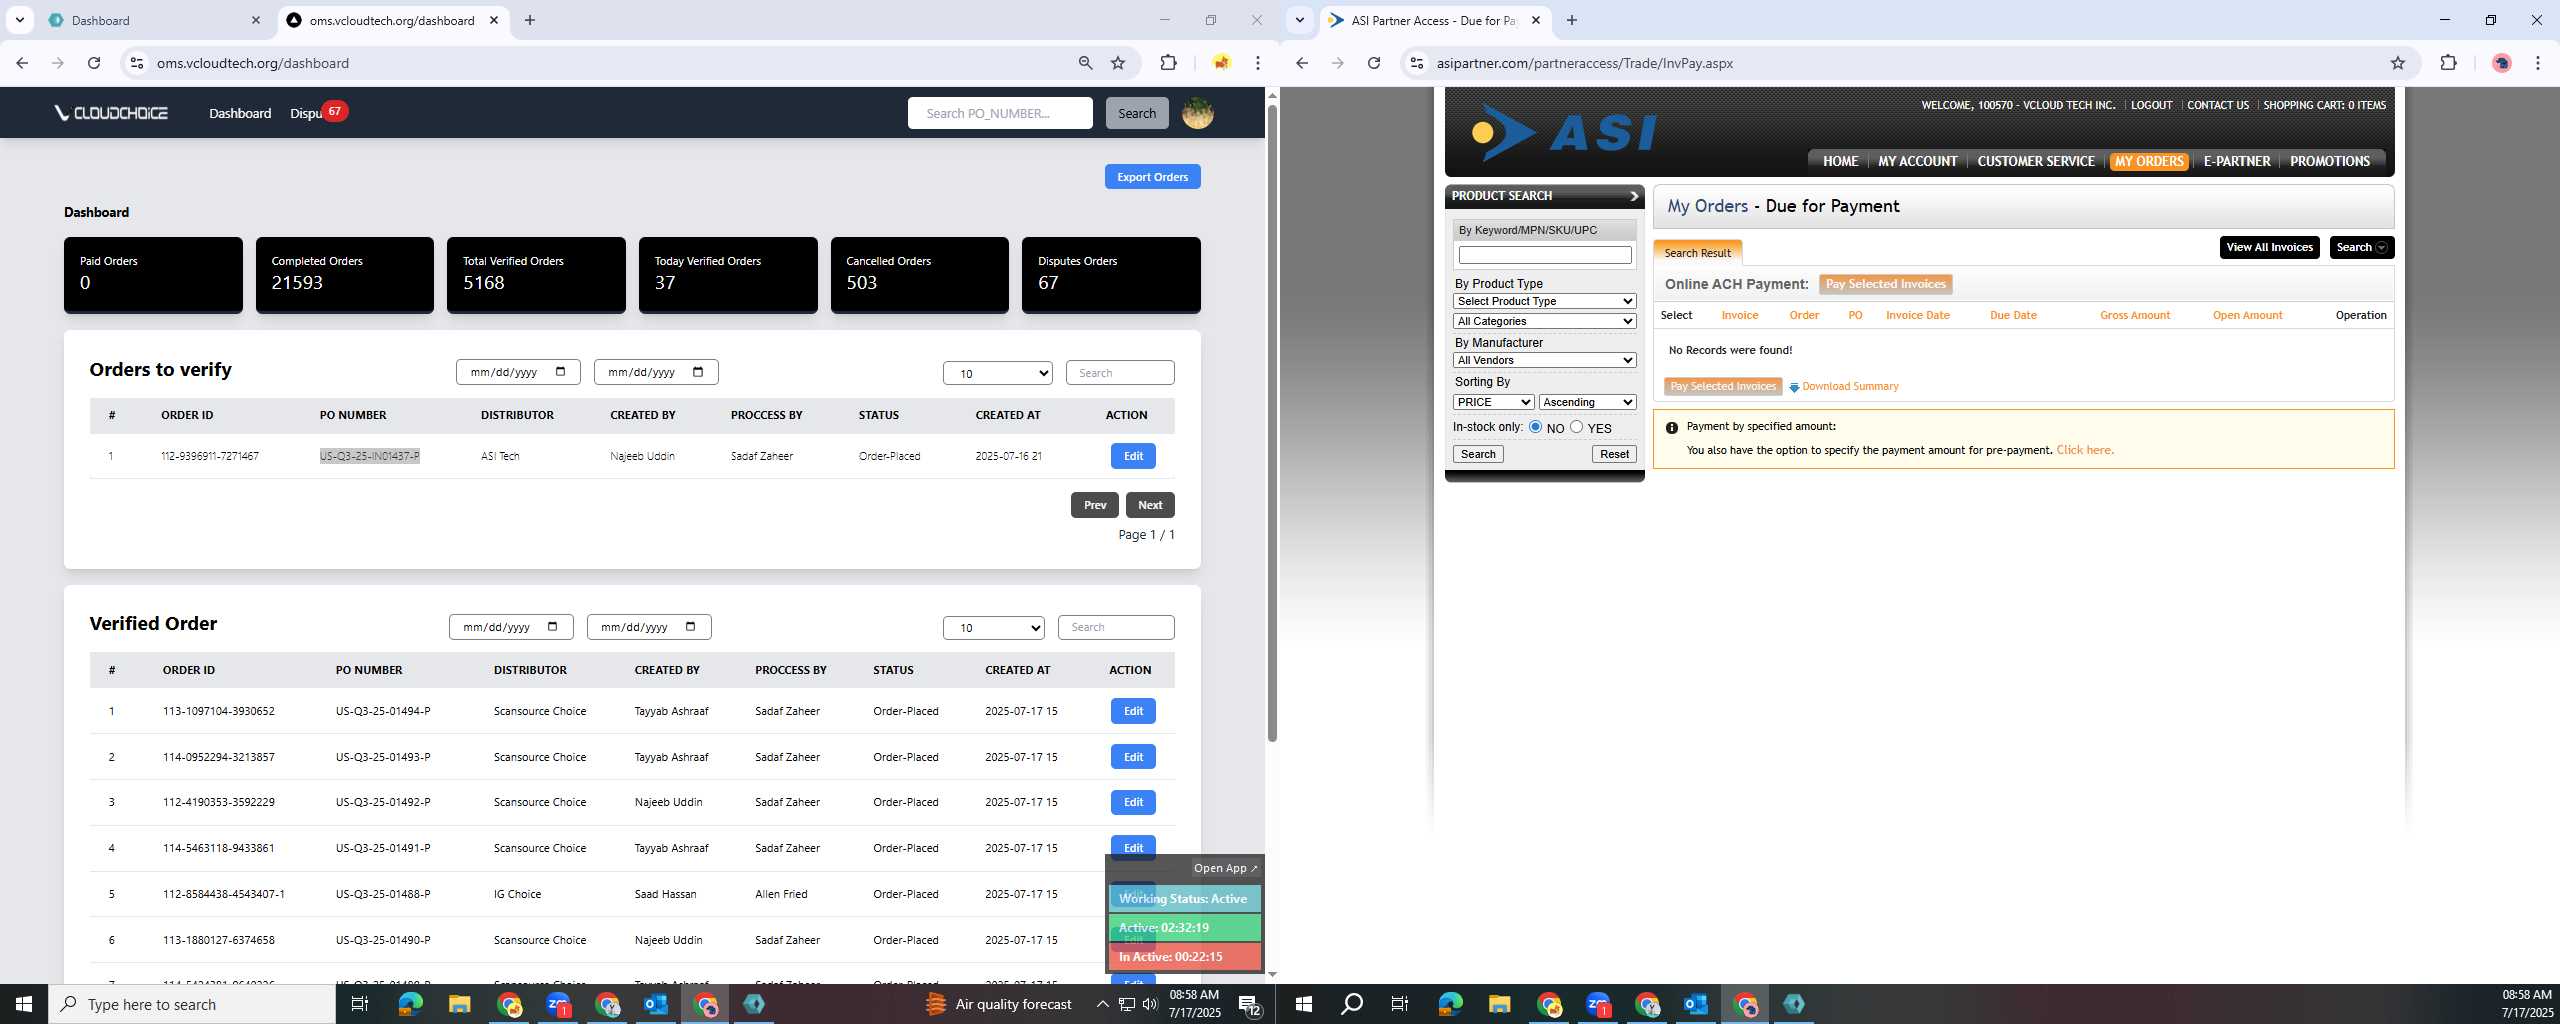Click the Verified Order search field
Image resolution: width=2560 pixels, height=1024 pixels.
coord(1115,627)
